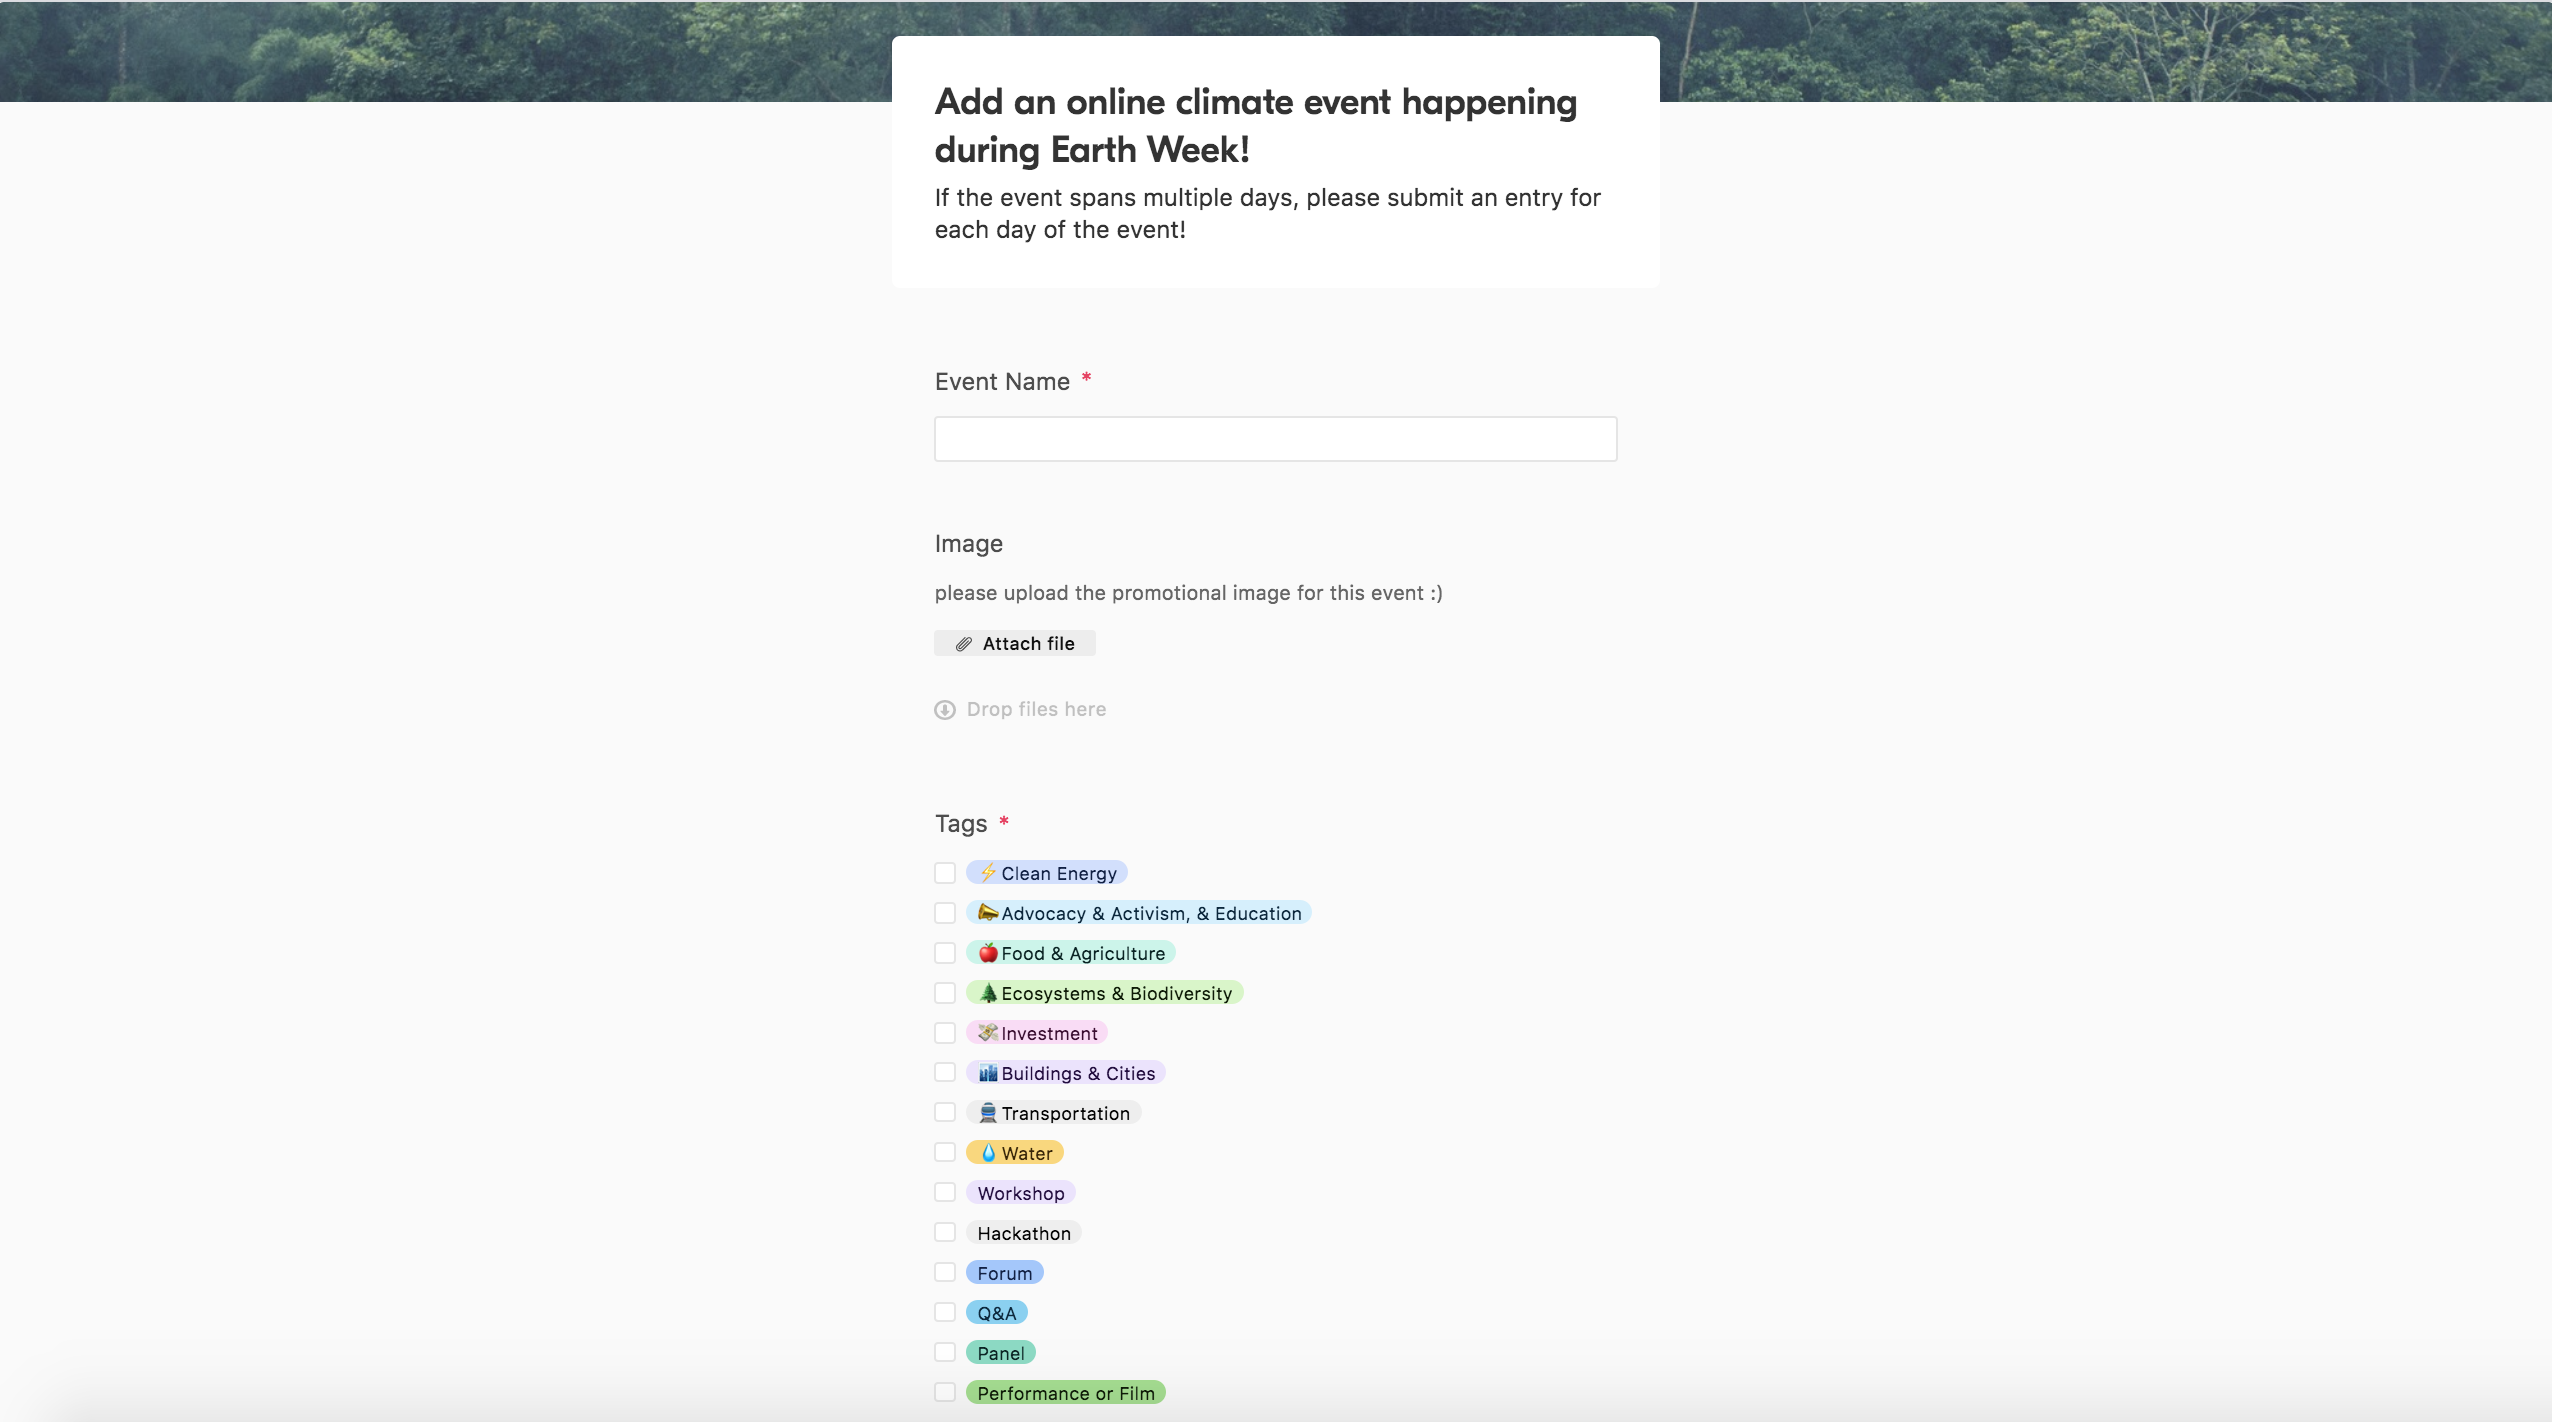Enable the Water tag checkbox

945,1152
